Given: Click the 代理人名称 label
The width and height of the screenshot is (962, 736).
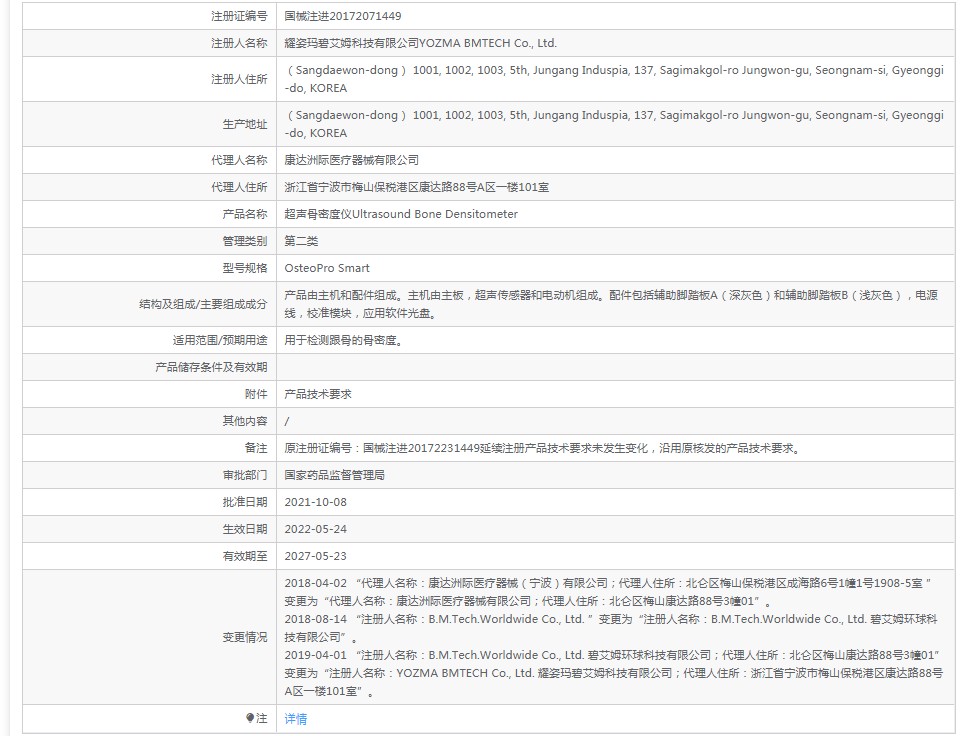Looking at the screenshot, I should point(239,160).
